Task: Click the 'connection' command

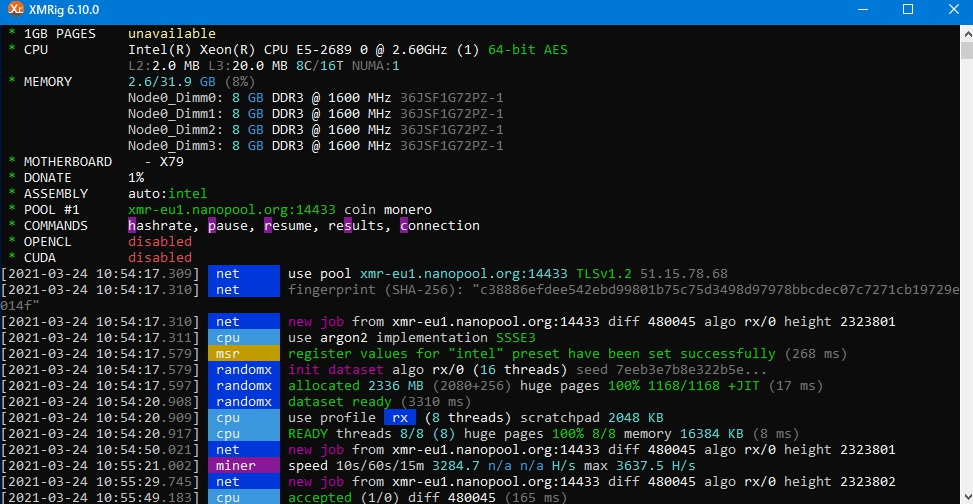Action: click(x=439, y=225)
